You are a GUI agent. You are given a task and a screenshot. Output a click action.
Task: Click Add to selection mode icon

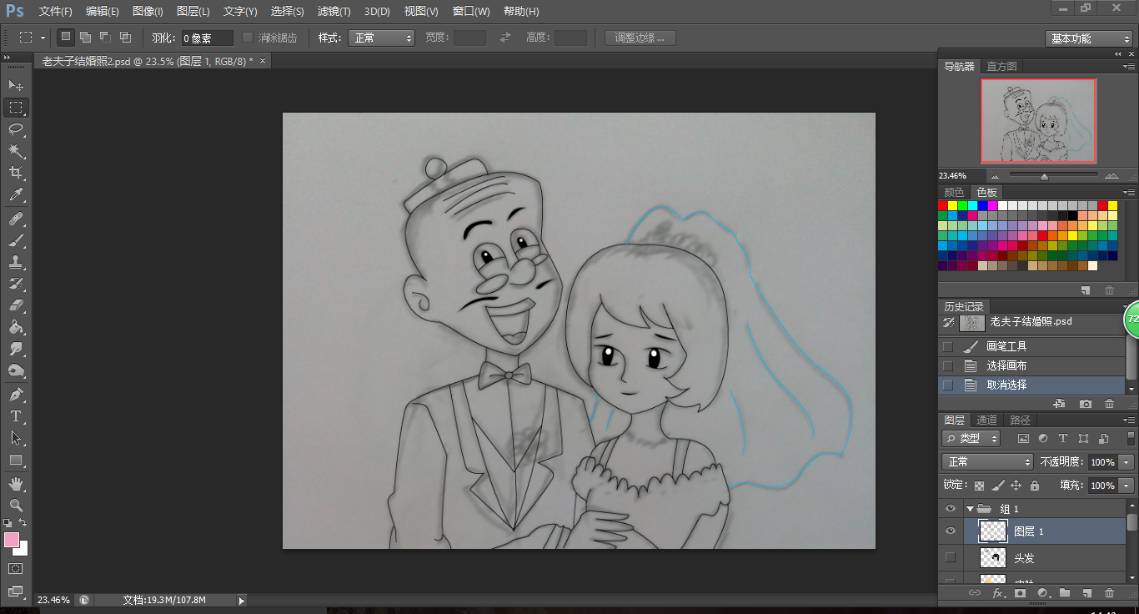(86, 37)
